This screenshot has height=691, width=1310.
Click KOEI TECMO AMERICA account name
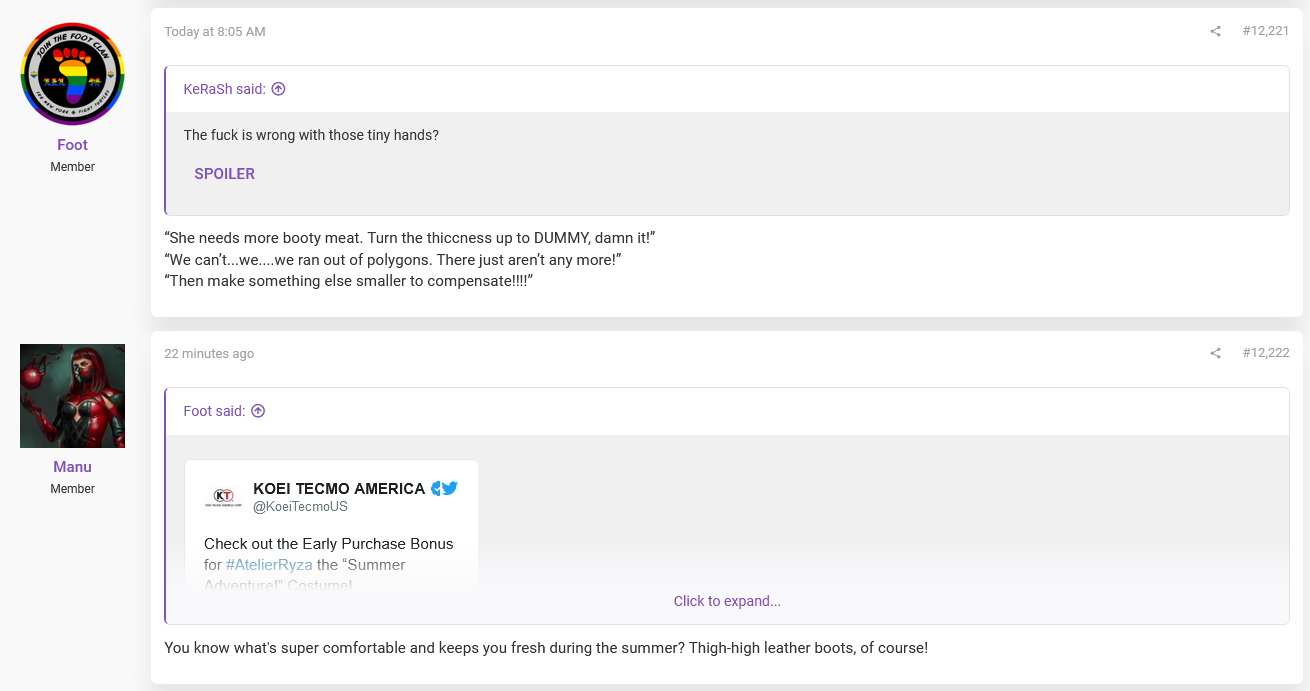pyautogui.click(x=339, y=488)
